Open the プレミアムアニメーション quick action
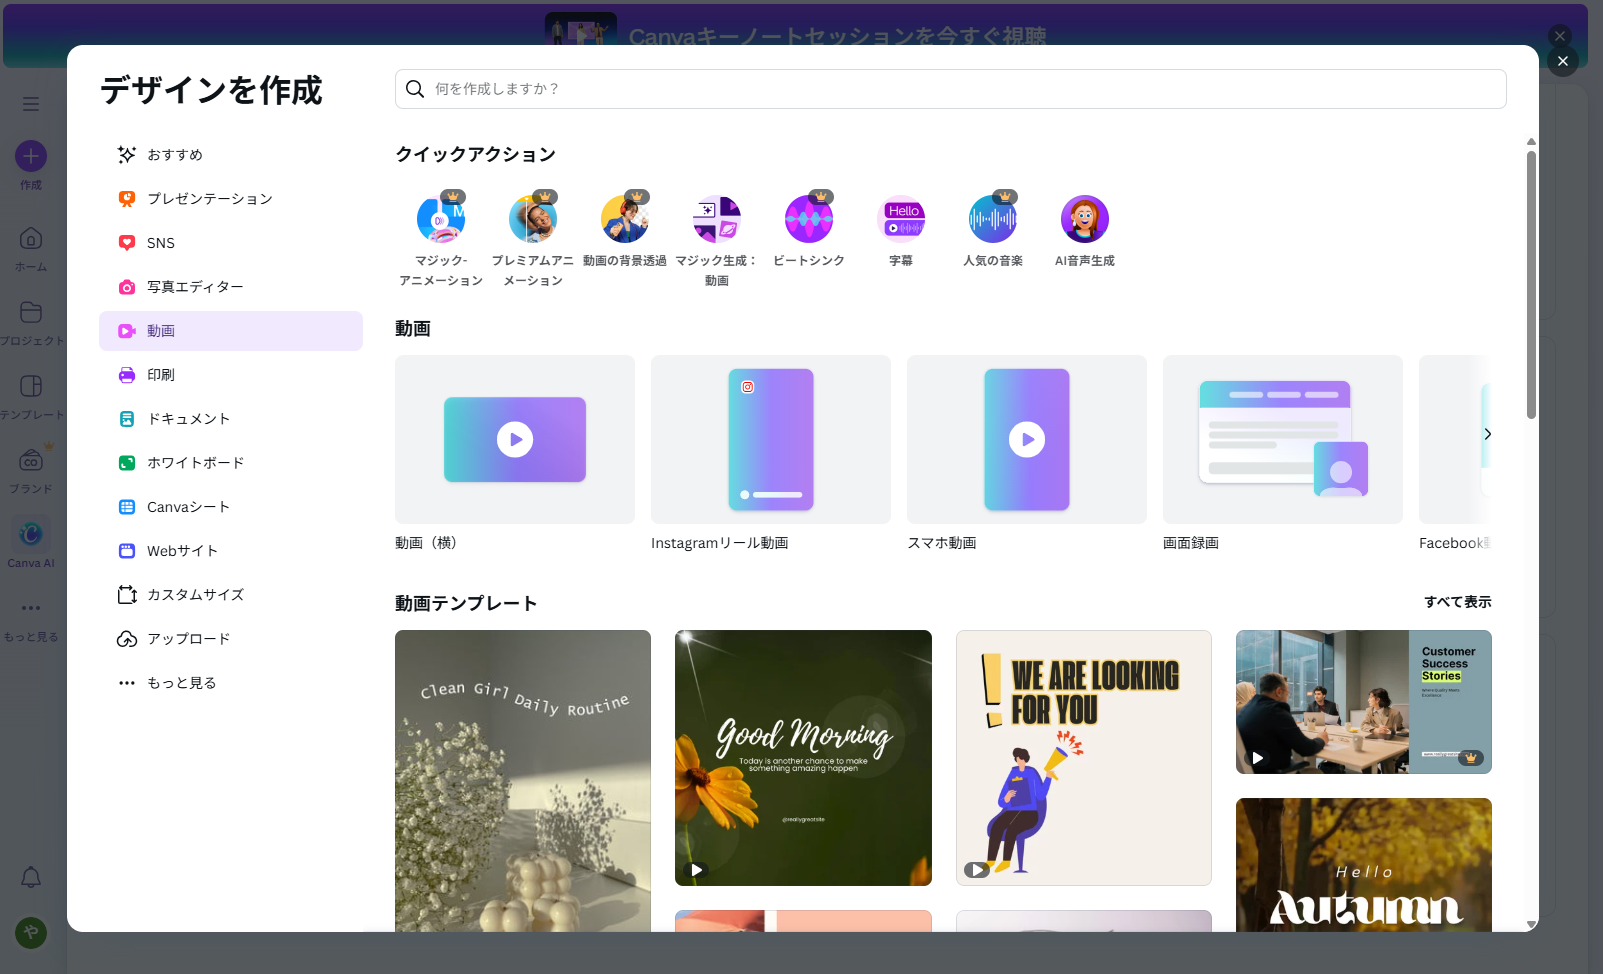 click(533, 220)
